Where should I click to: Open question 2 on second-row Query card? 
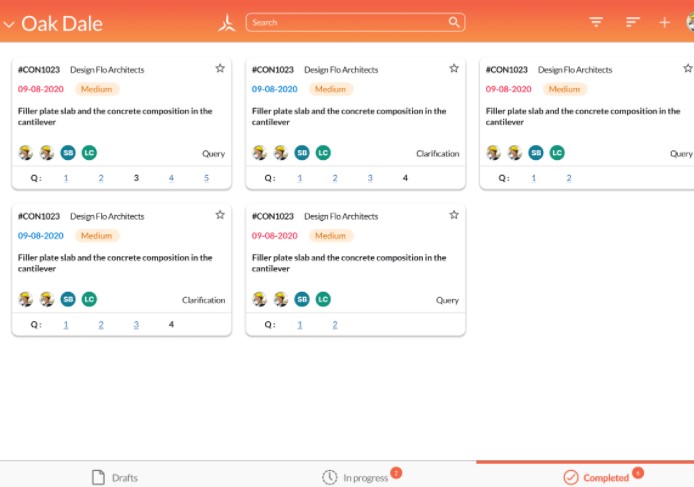[335, 325]
